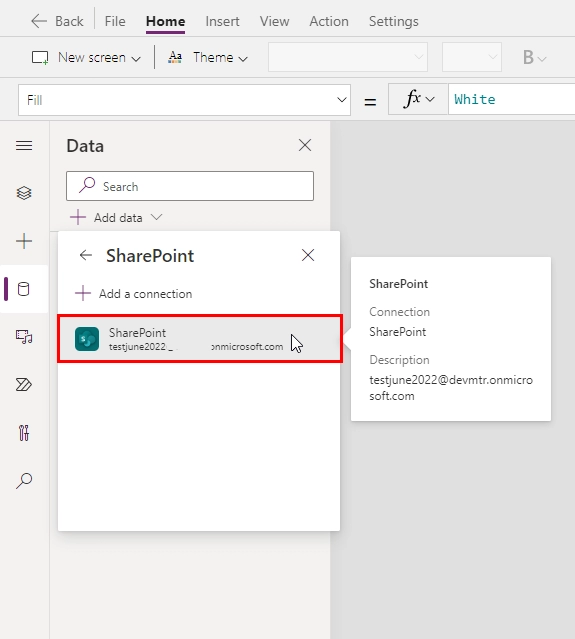
Task: Open the Insert tab
Action: point(222,21)
